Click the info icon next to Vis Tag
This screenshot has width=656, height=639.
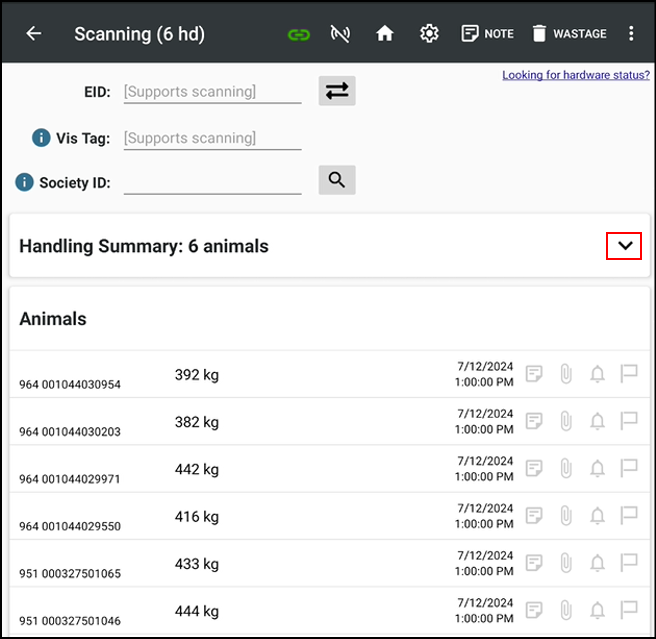[41, 138]
